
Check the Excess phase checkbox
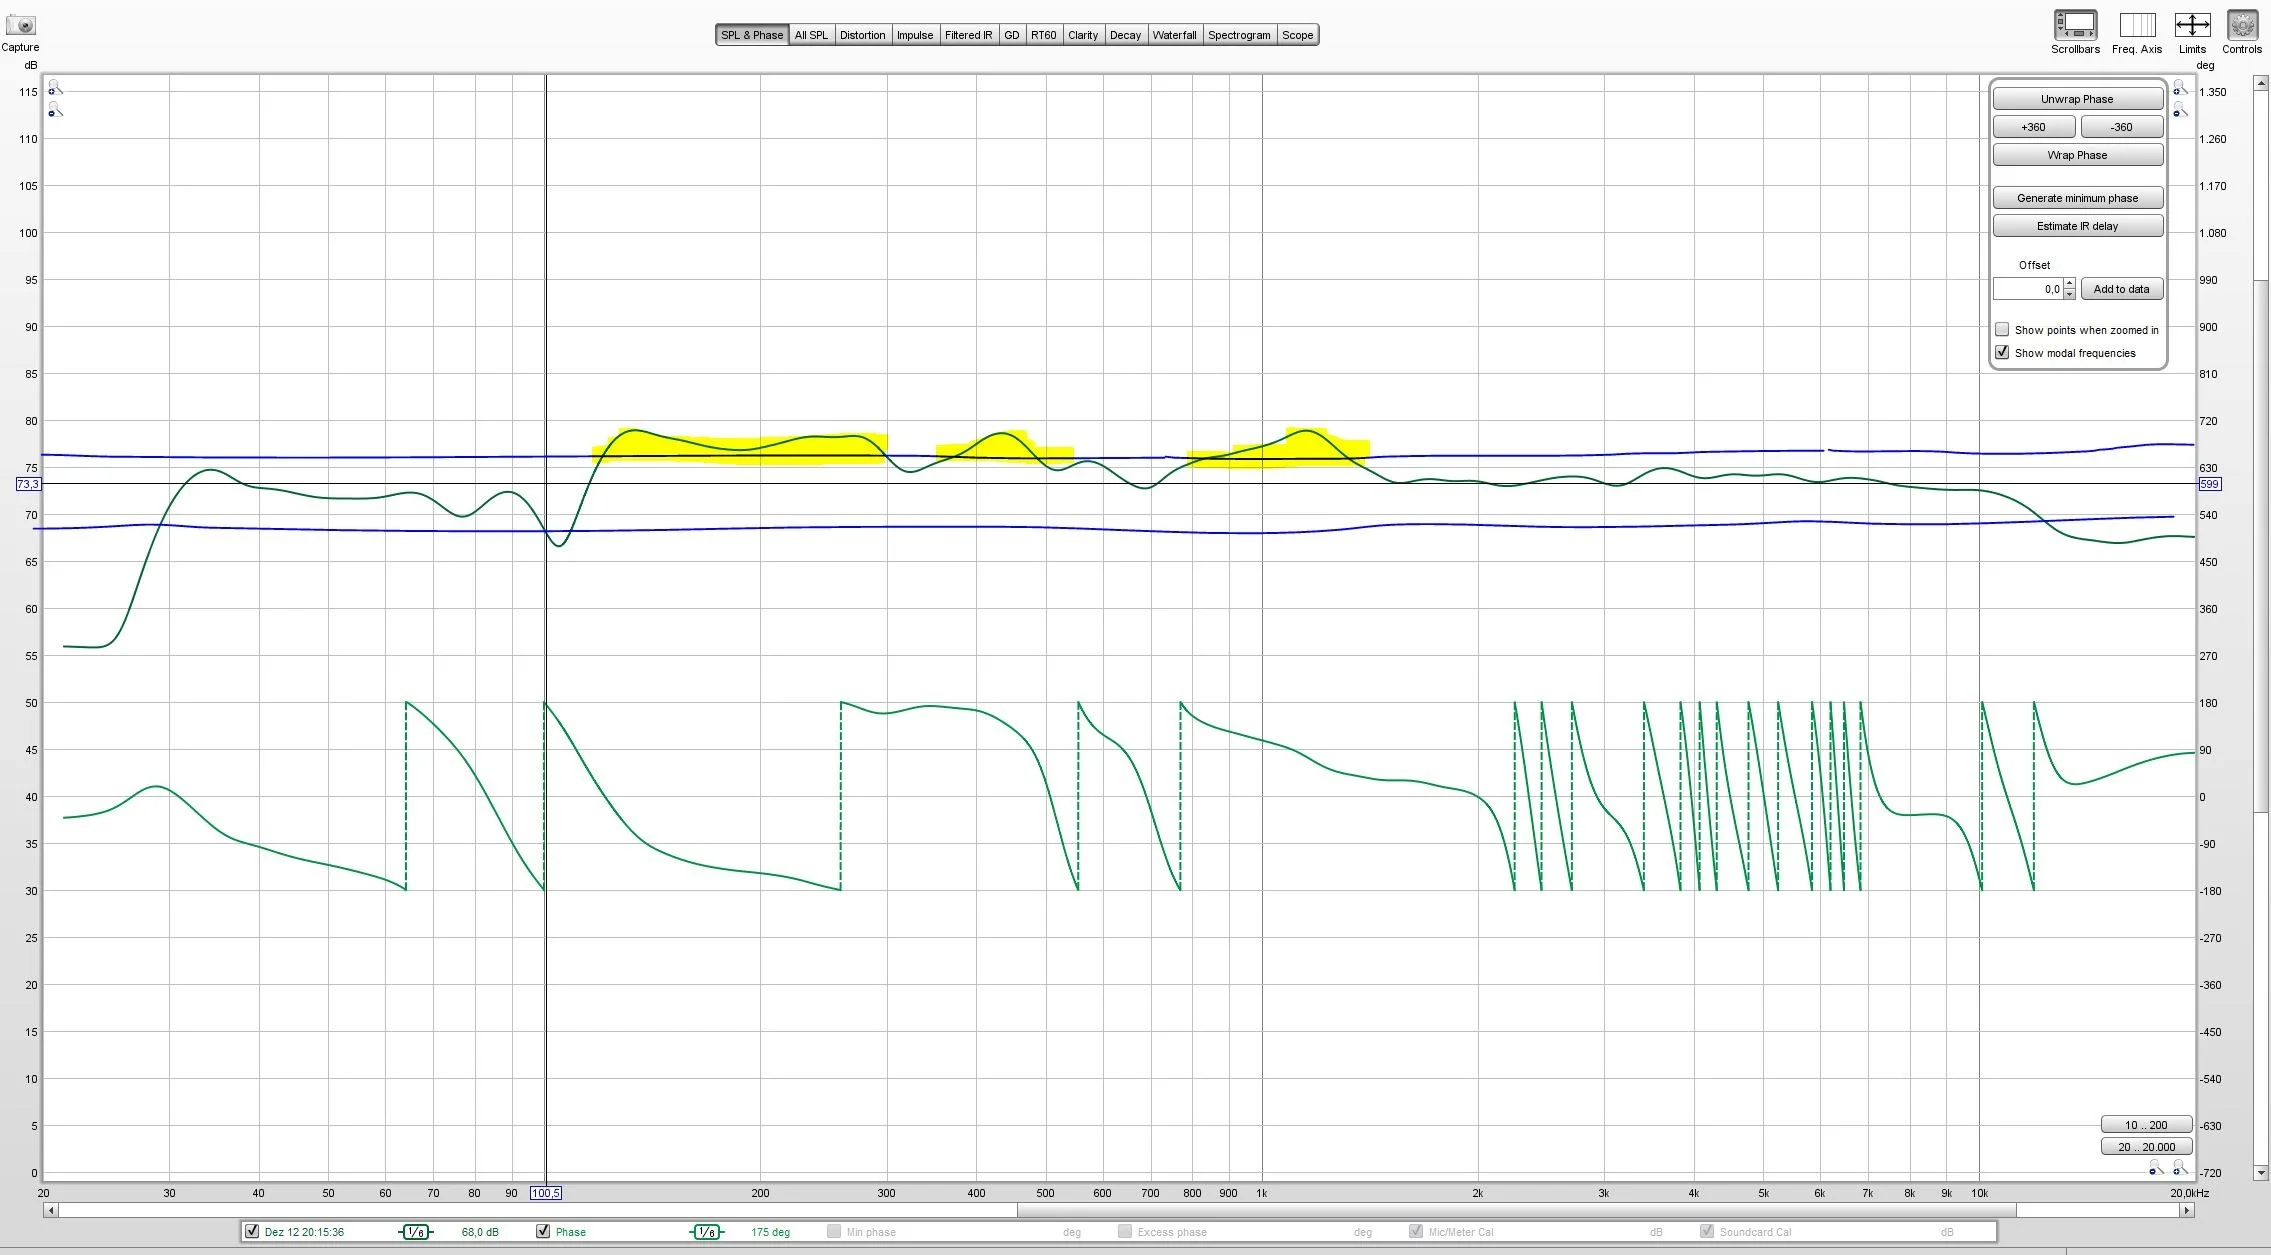click(x=1125, y=1231)
